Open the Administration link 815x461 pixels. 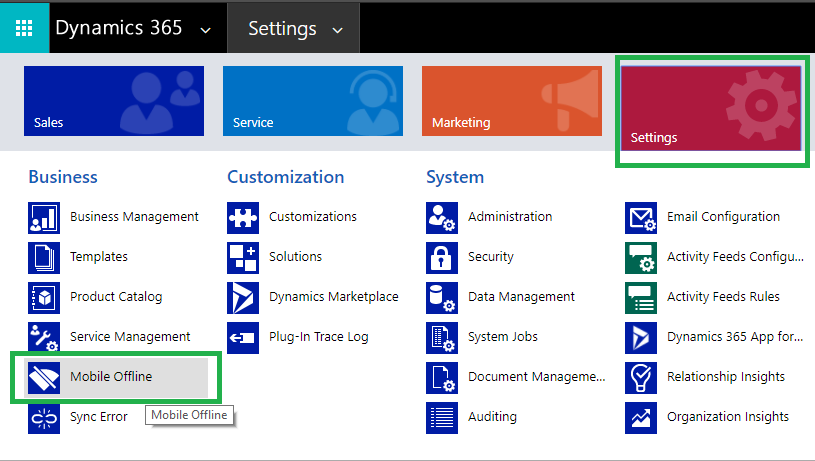(x=510, y=217)
